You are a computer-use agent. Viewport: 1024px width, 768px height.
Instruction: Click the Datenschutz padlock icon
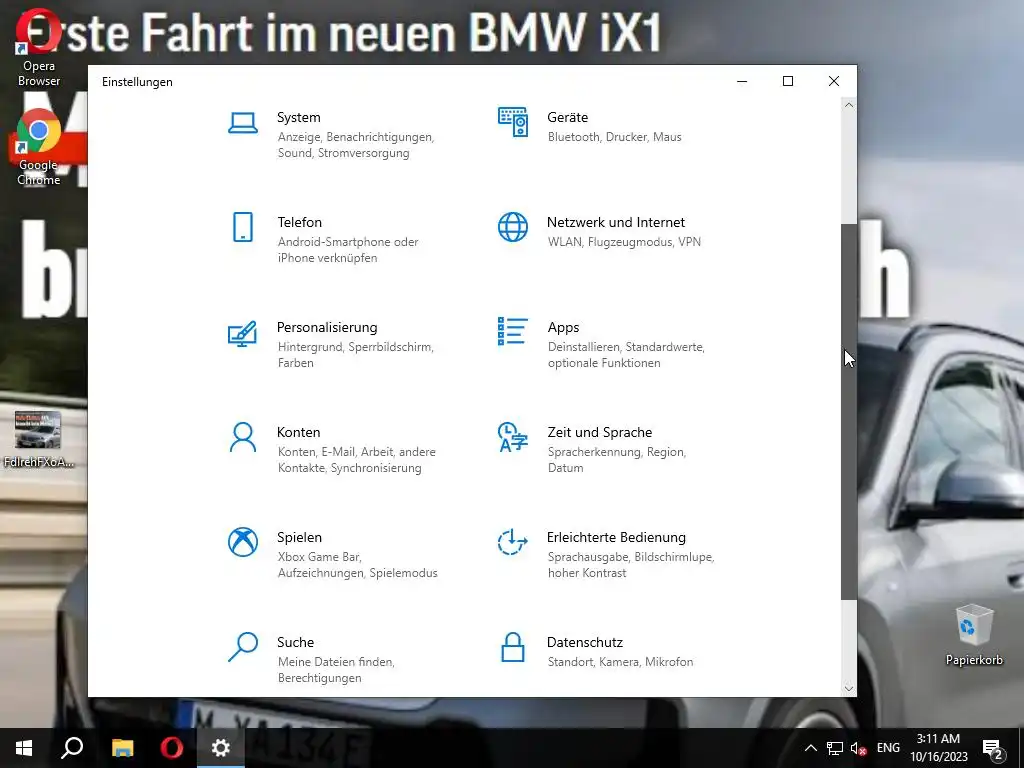coord(513,647)
